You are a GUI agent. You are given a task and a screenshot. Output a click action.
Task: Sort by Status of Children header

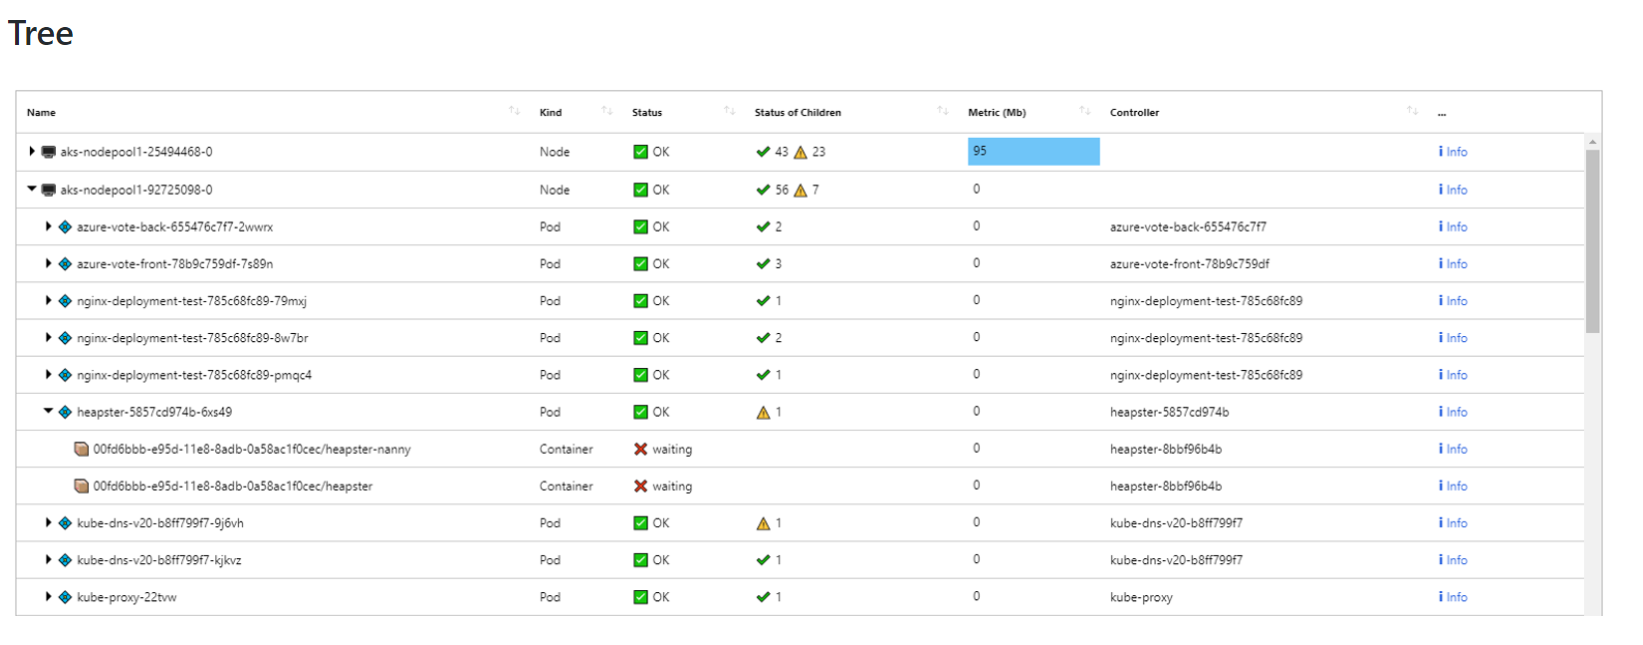797,112
